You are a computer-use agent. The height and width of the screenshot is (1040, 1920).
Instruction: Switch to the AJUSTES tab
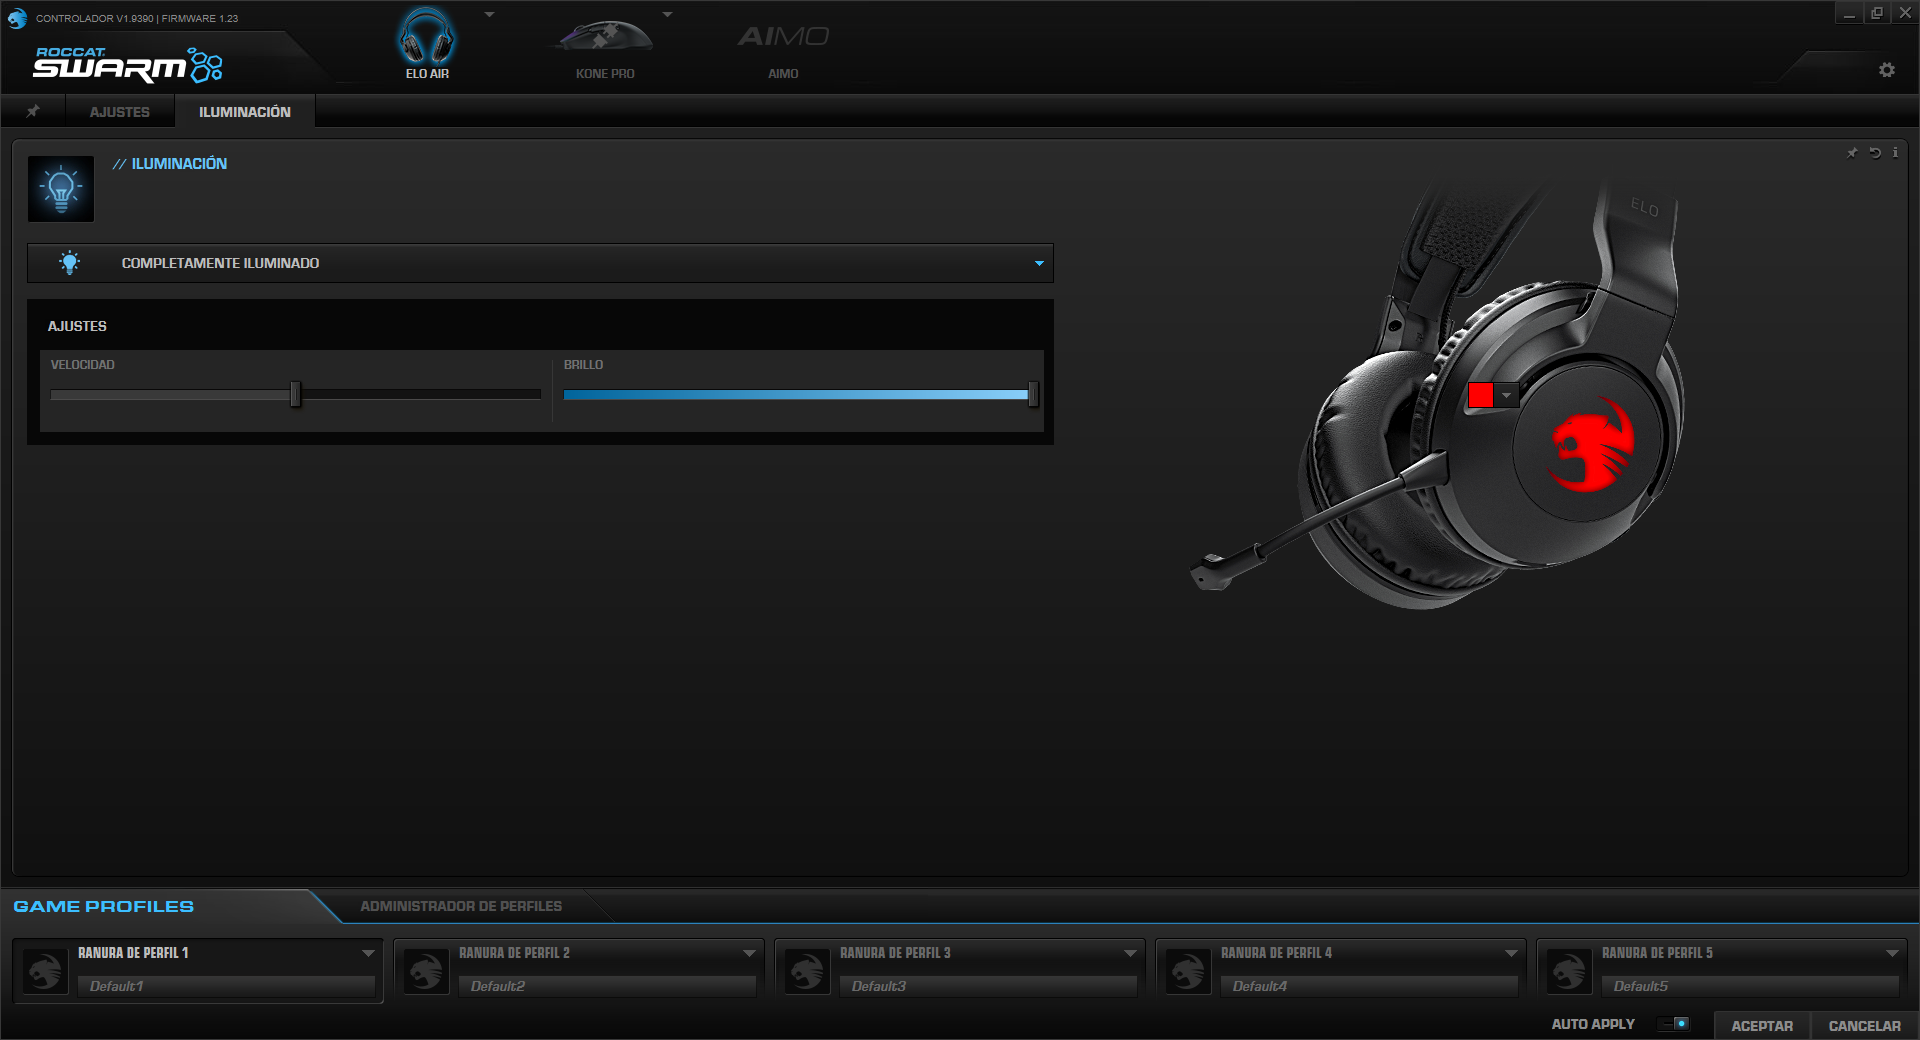tap(120, 112)
